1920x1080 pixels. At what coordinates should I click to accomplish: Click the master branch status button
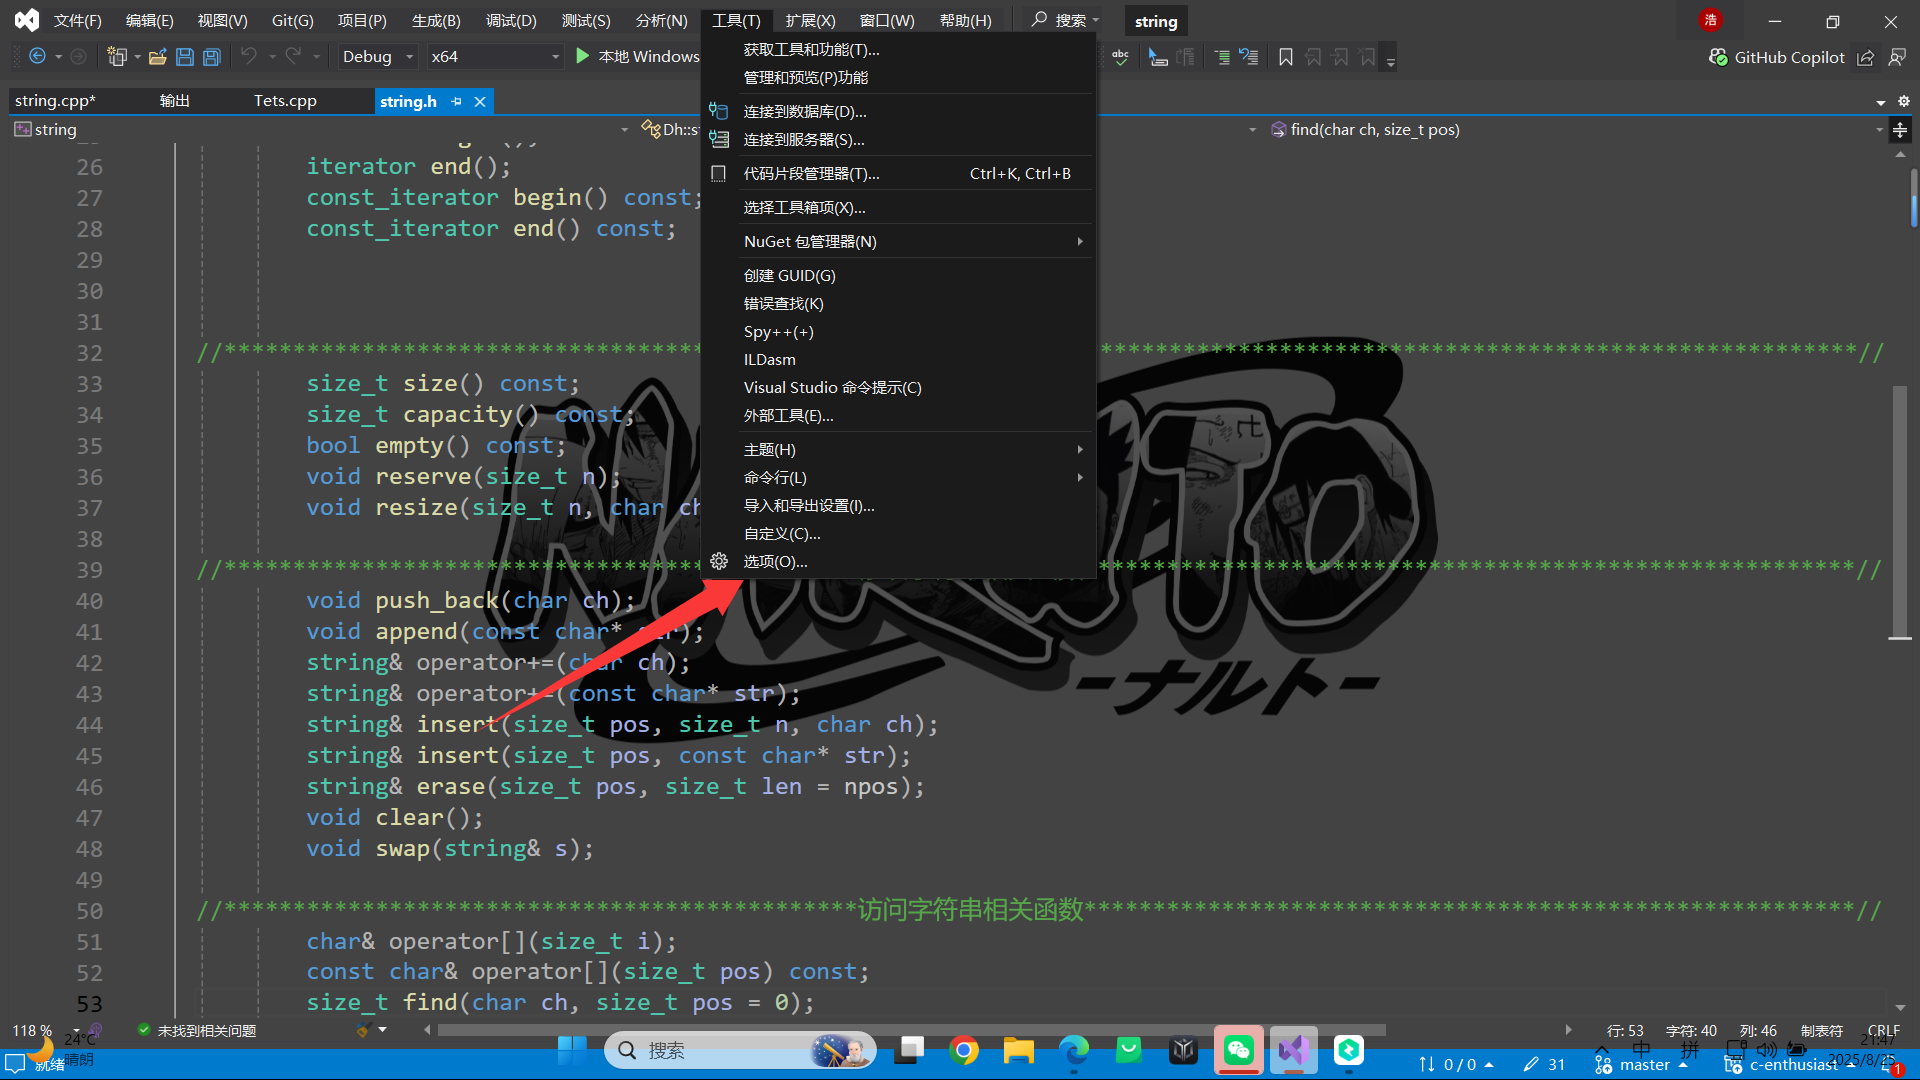1644,1065
